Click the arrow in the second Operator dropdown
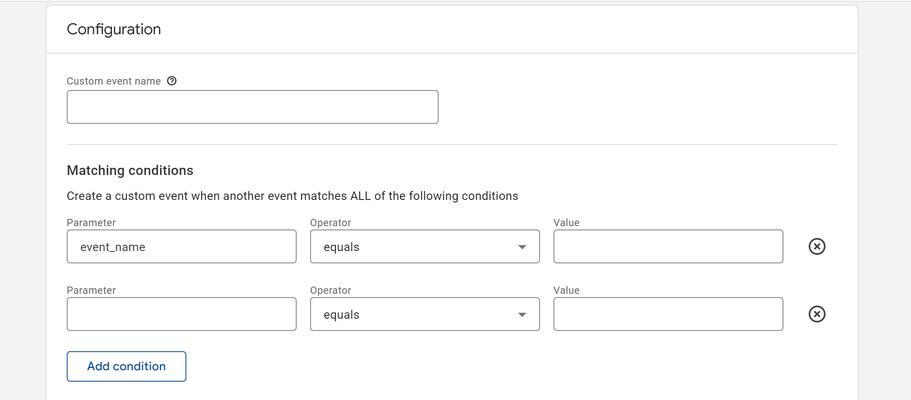Image resolution: width=911 pixels, height=400 pixels. click(x=522, y=315)
